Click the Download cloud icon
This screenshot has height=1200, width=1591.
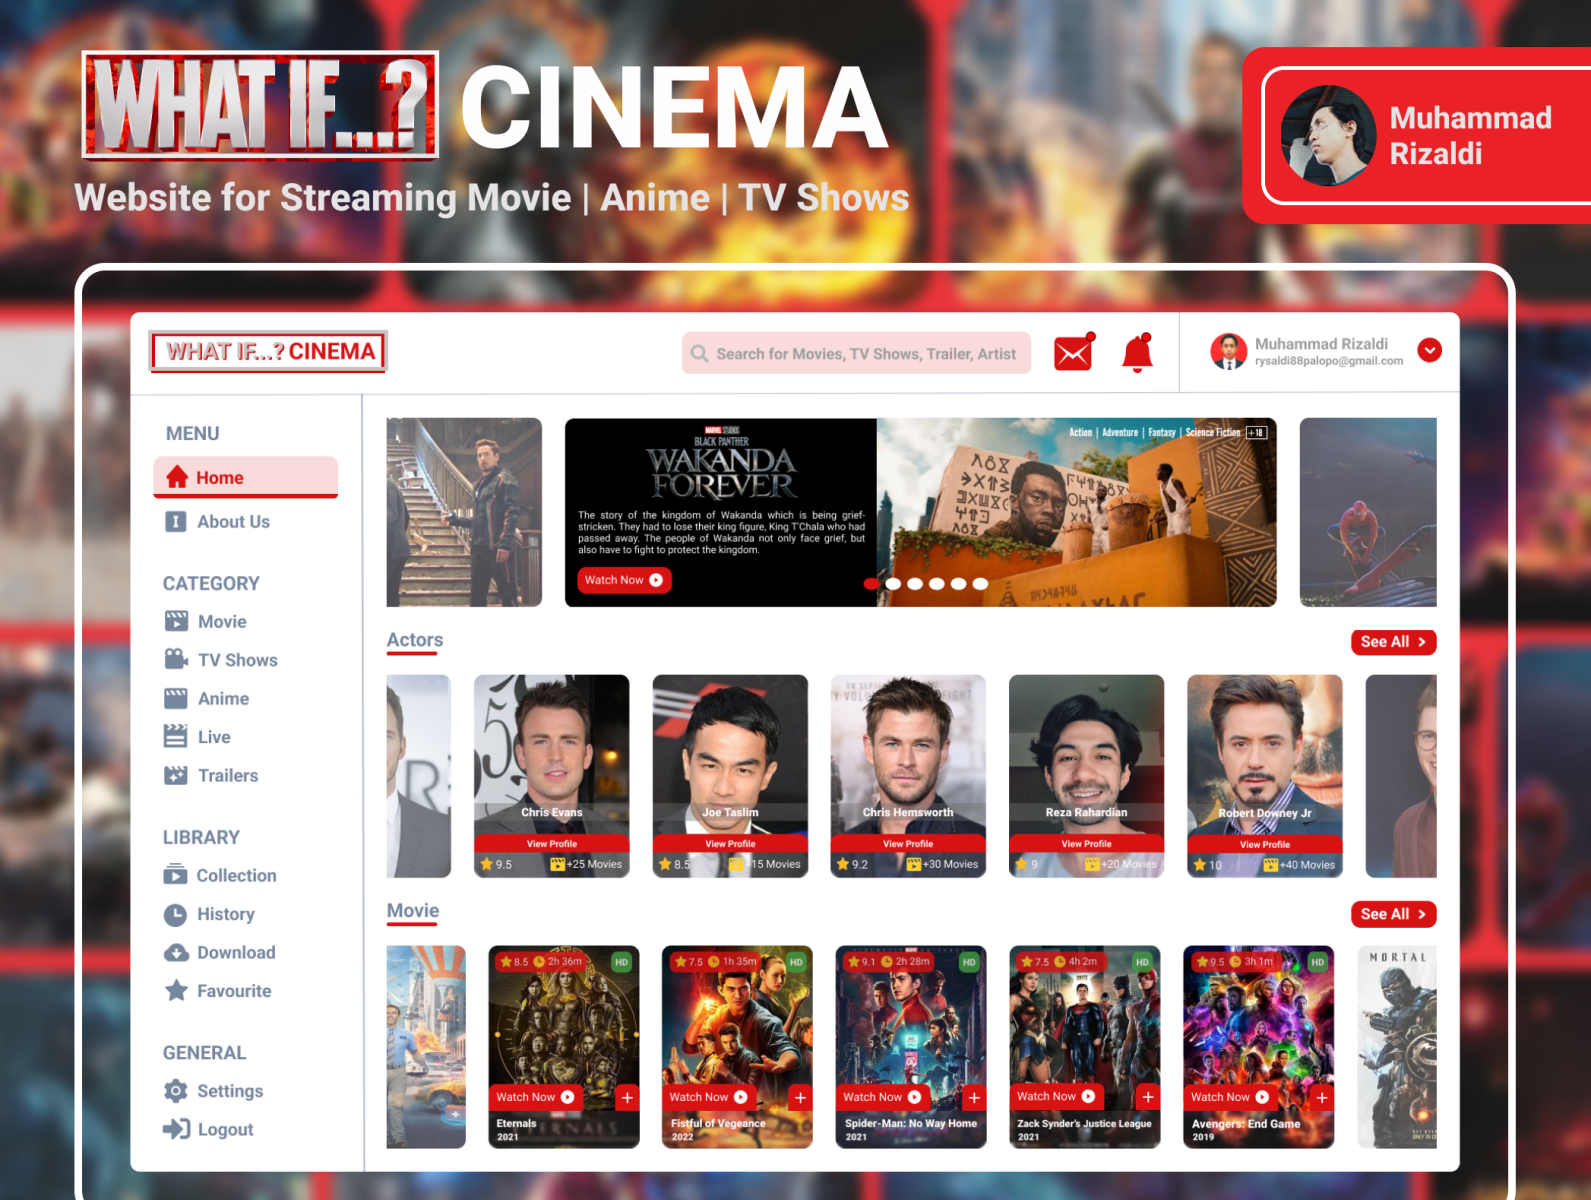pyautogui.click(x=176, y=952)
